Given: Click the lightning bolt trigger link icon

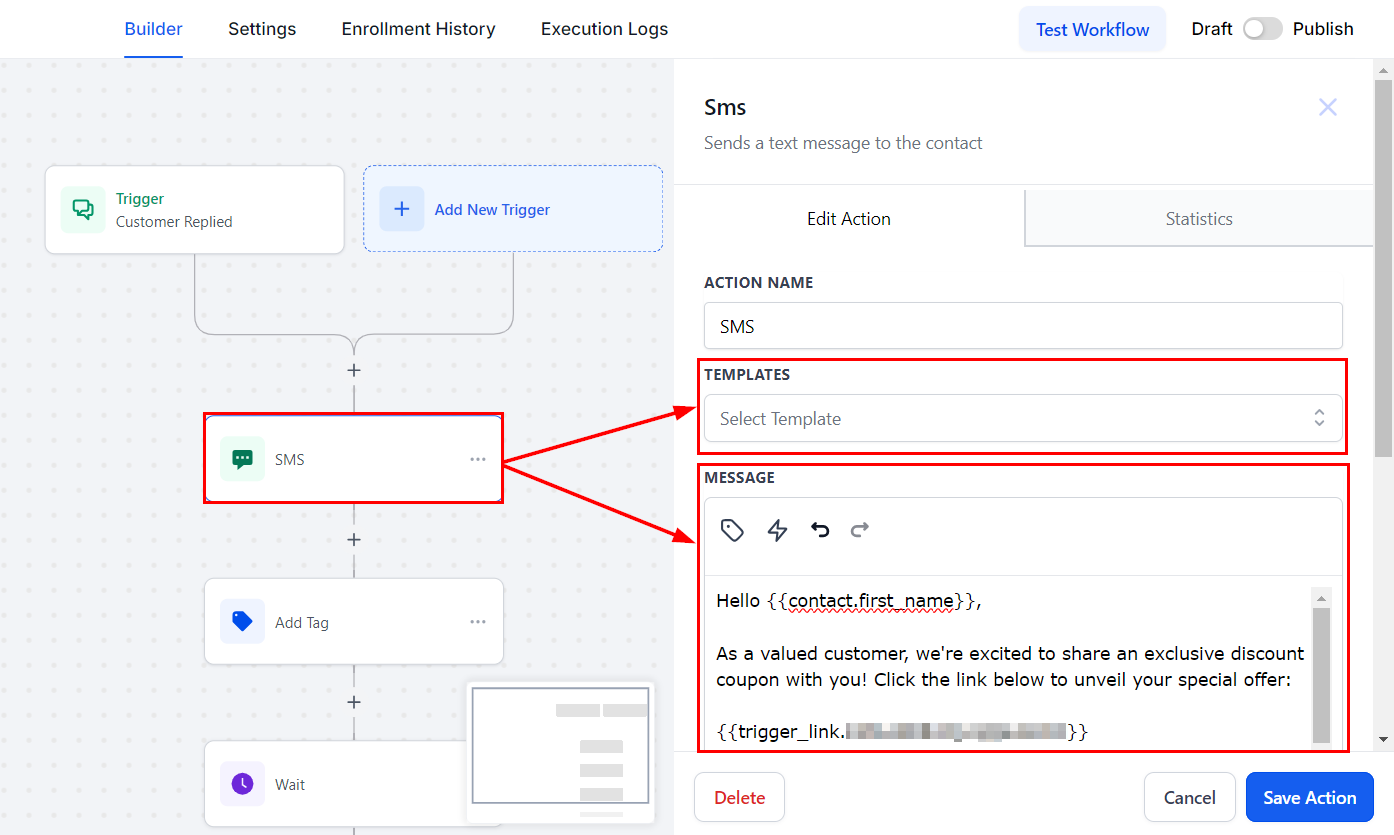Looking at the screenshot, I should coord(777,530).
